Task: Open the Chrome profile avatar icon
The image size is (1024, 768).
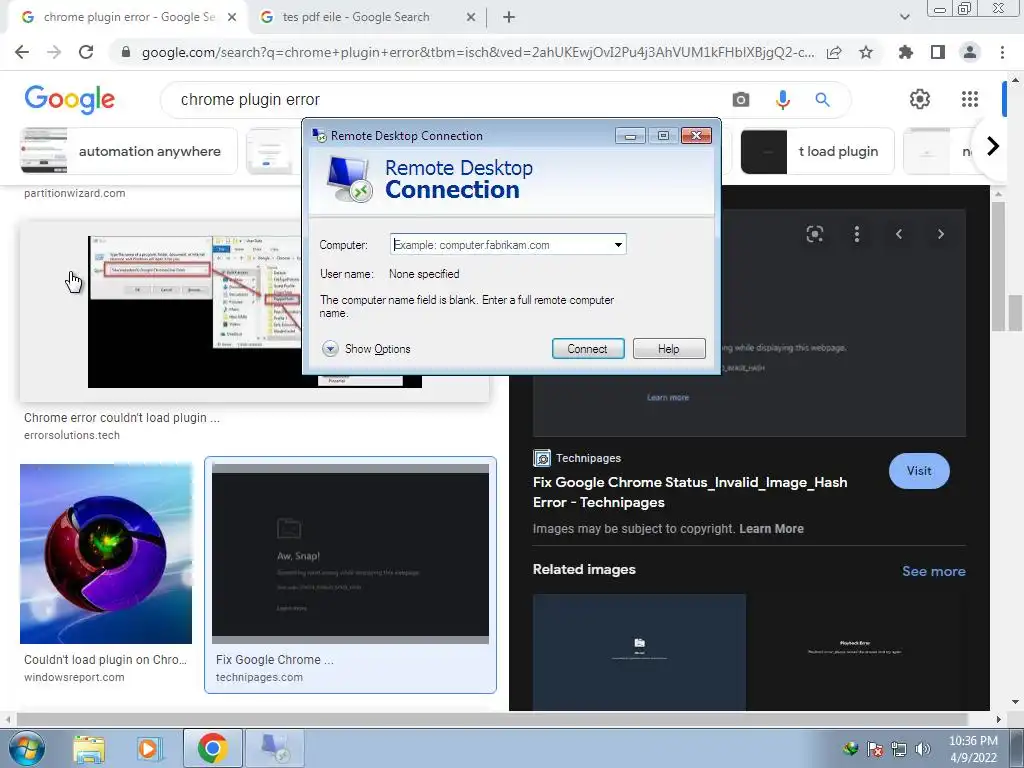Action: 970,52
